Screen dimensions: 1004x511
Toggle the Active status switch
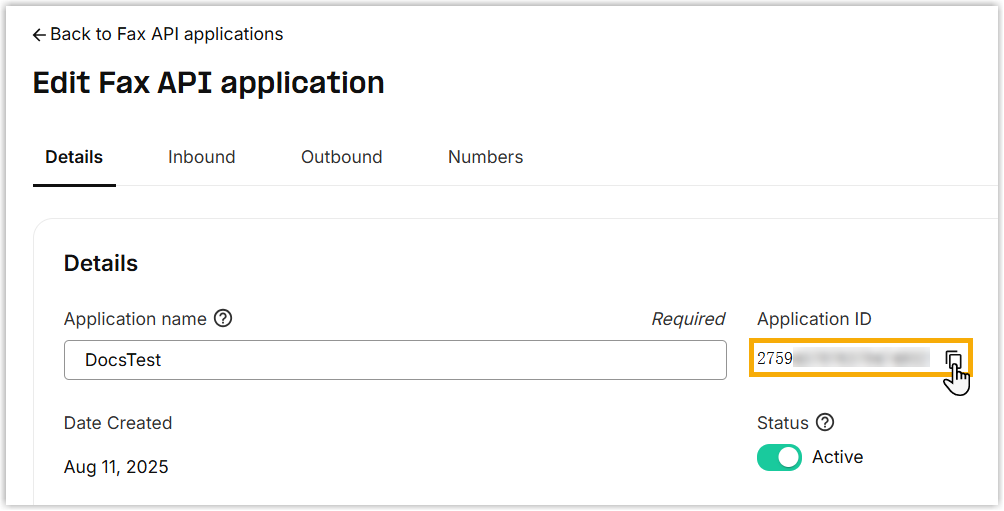pyautogui.click(x=780, y=458)
